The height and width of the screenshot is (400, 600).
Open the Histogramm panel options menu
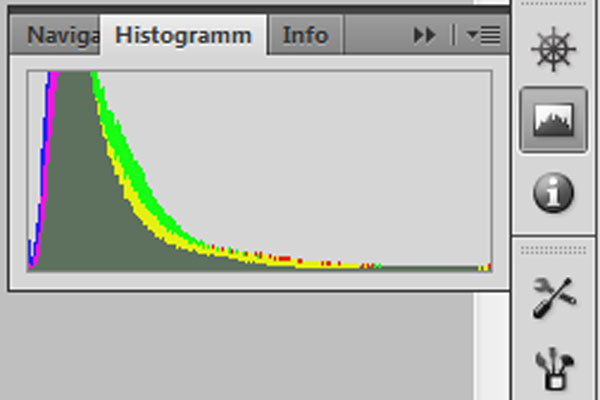(x=483, y=35)
